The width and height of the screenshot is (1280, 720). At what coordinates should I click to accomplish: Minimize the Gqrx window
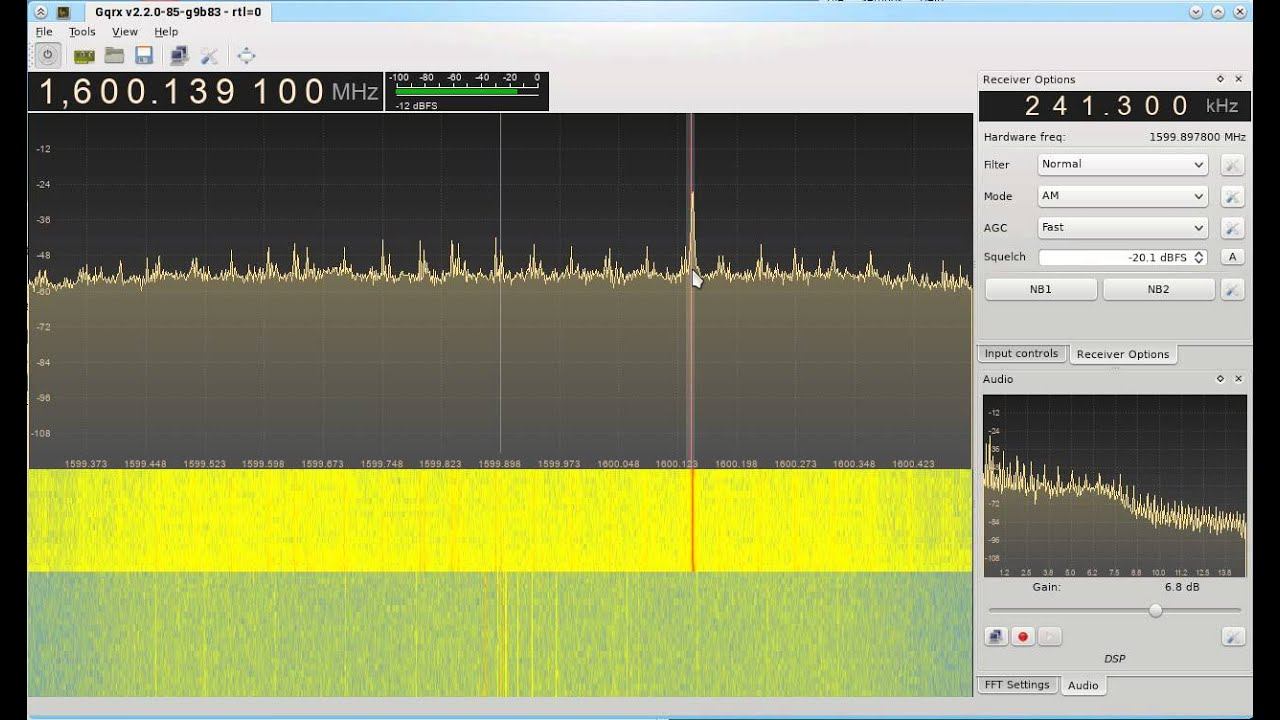point(1196,12)
